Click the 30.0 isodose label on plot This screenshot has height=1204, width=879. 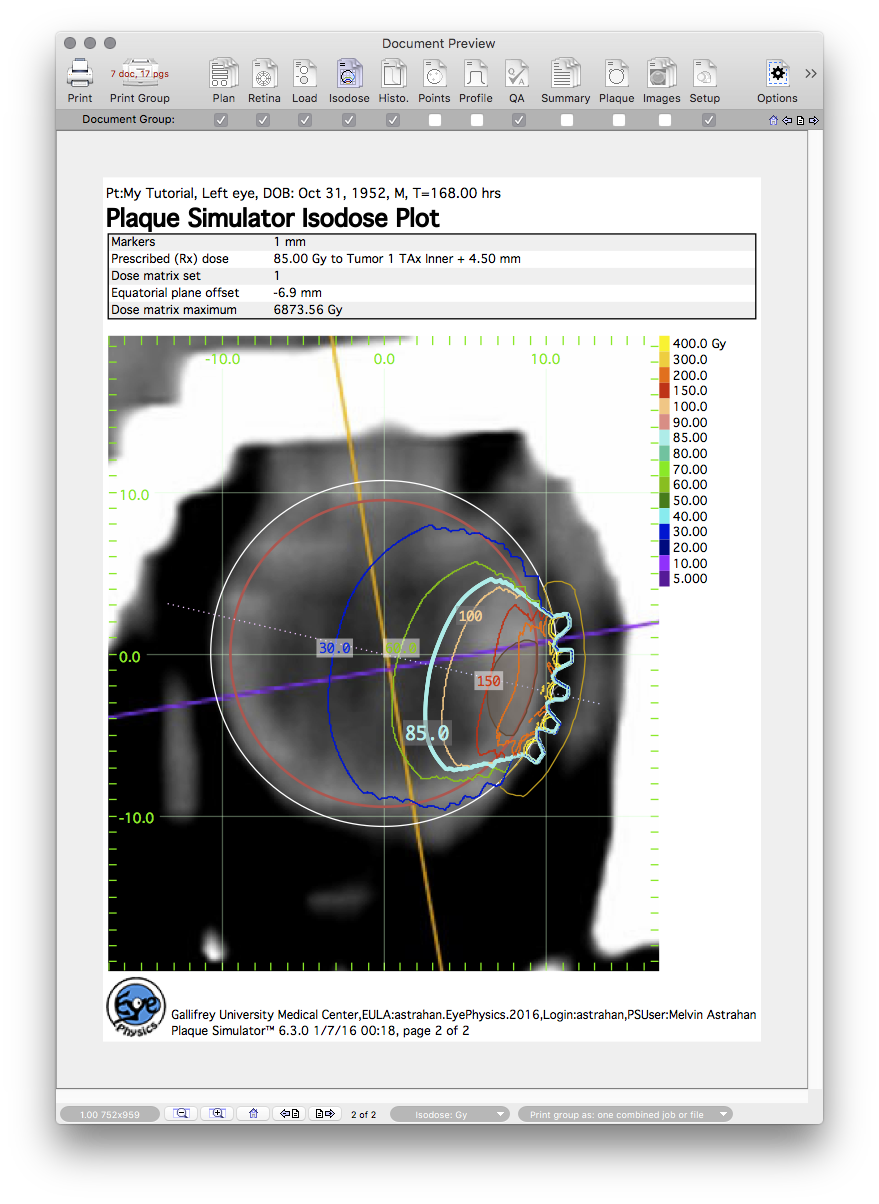point(334,648)
